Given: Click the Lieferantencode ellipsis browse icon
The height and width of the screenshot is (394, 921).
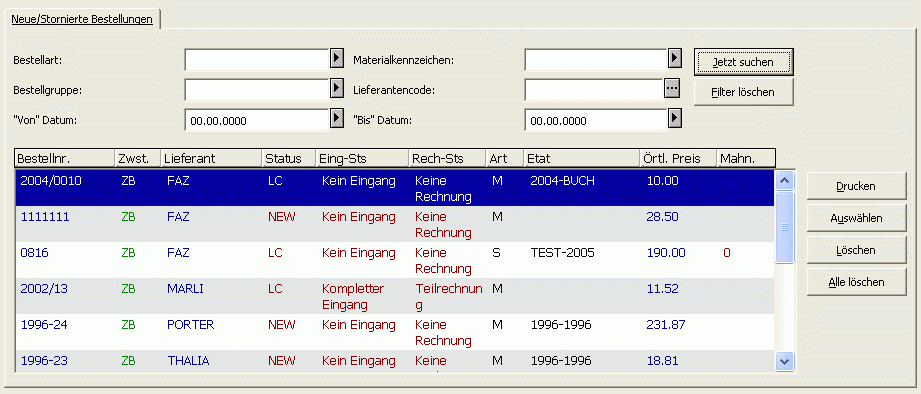Looking at the screenshot, I should [x=671, y=89].
